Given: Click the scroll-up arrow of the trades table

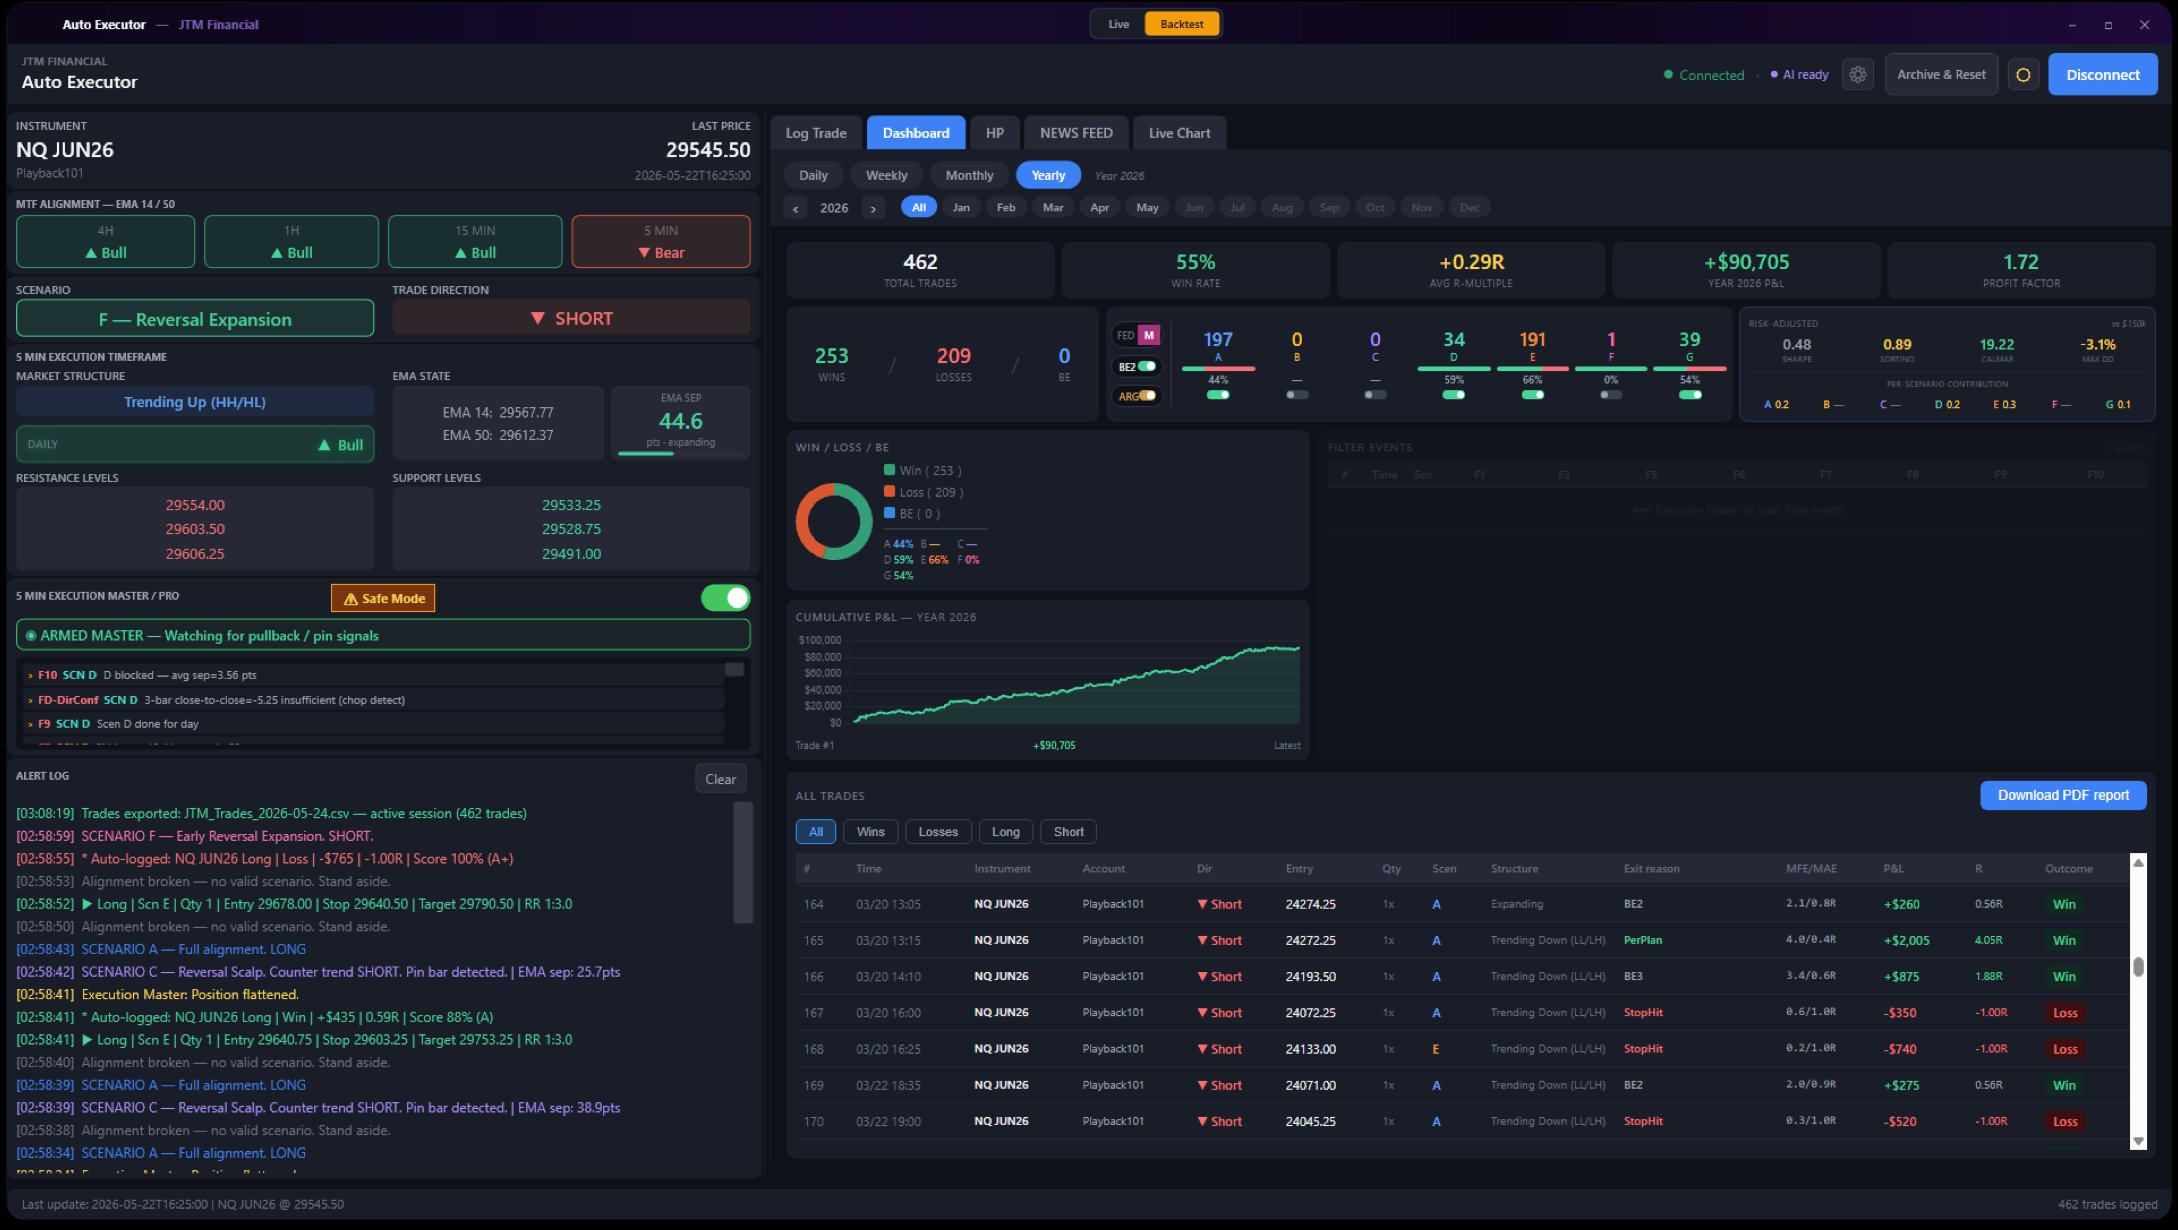Looking at the screenshot, I should pos(2138,863).
